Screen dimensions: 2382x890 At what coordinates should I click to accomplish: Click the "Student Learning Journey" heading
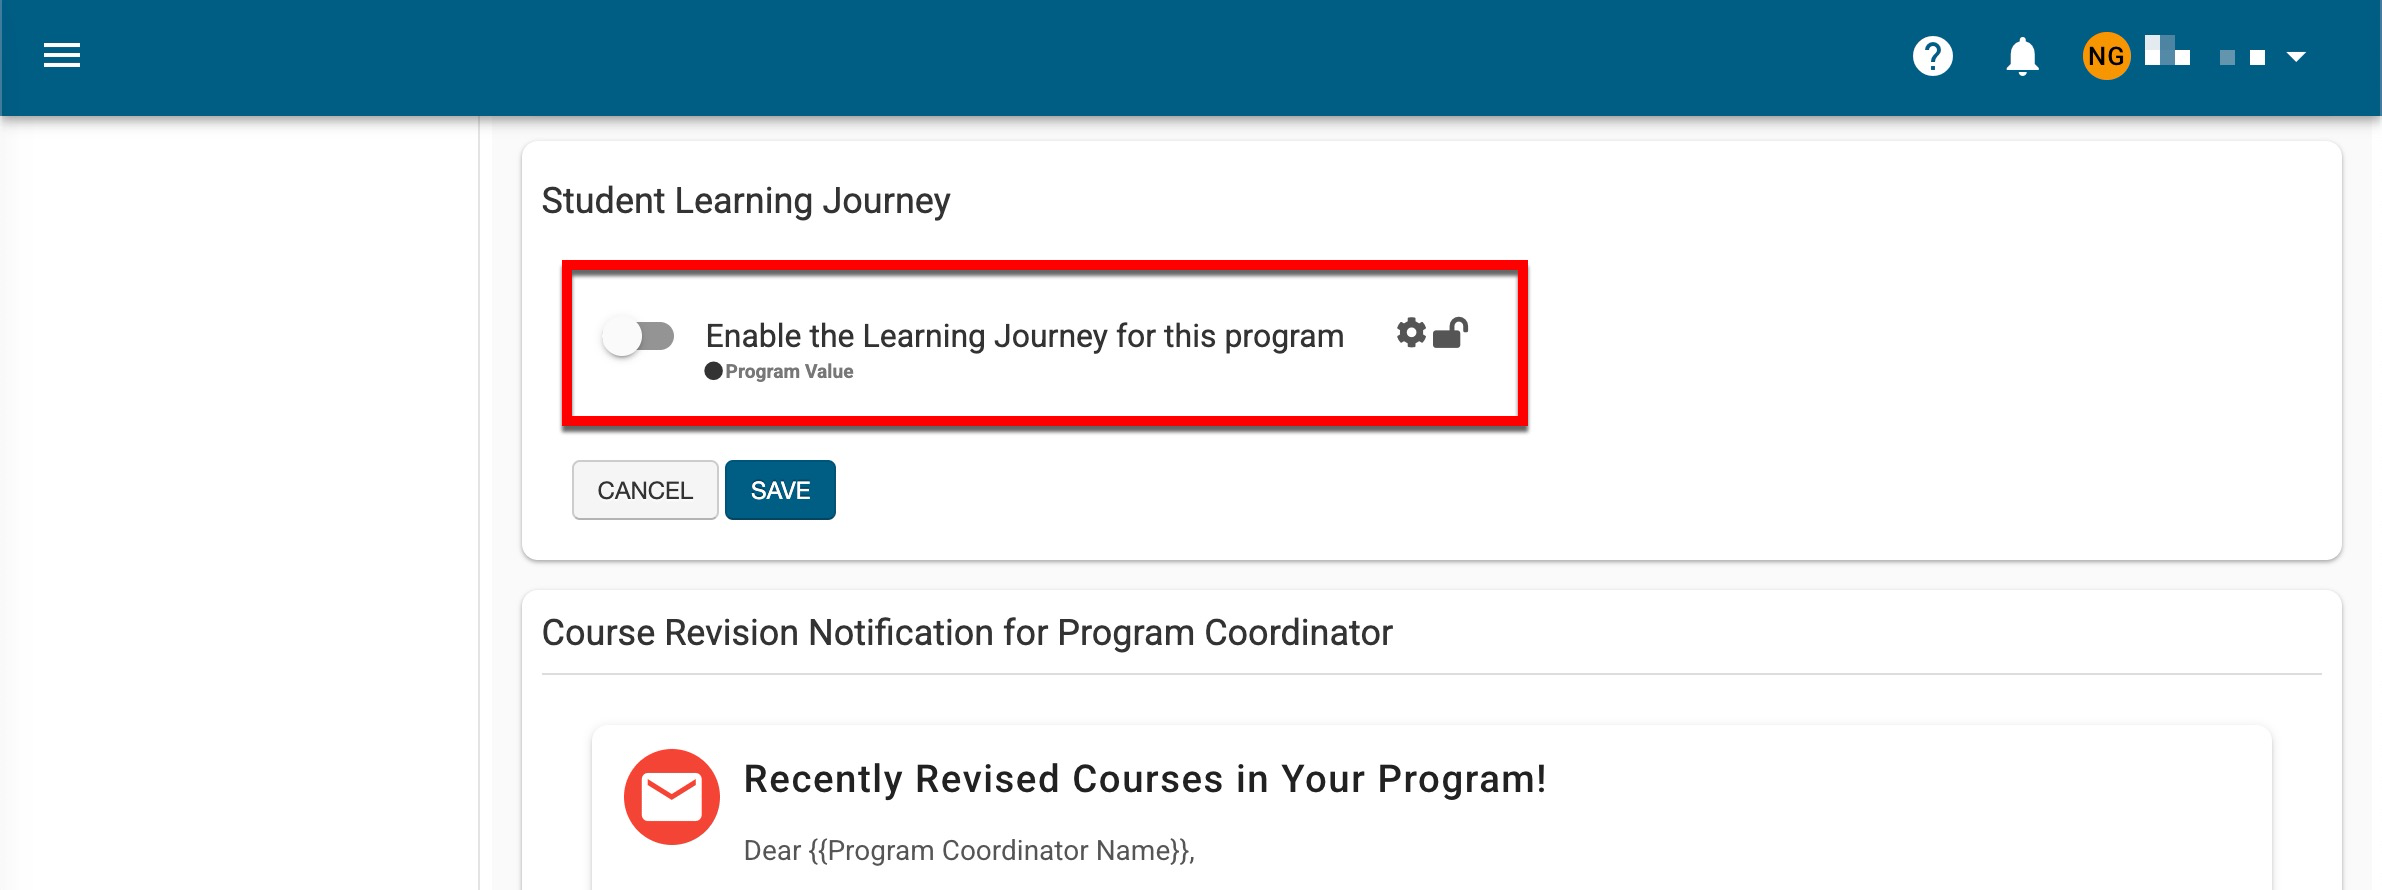[745, 201]
